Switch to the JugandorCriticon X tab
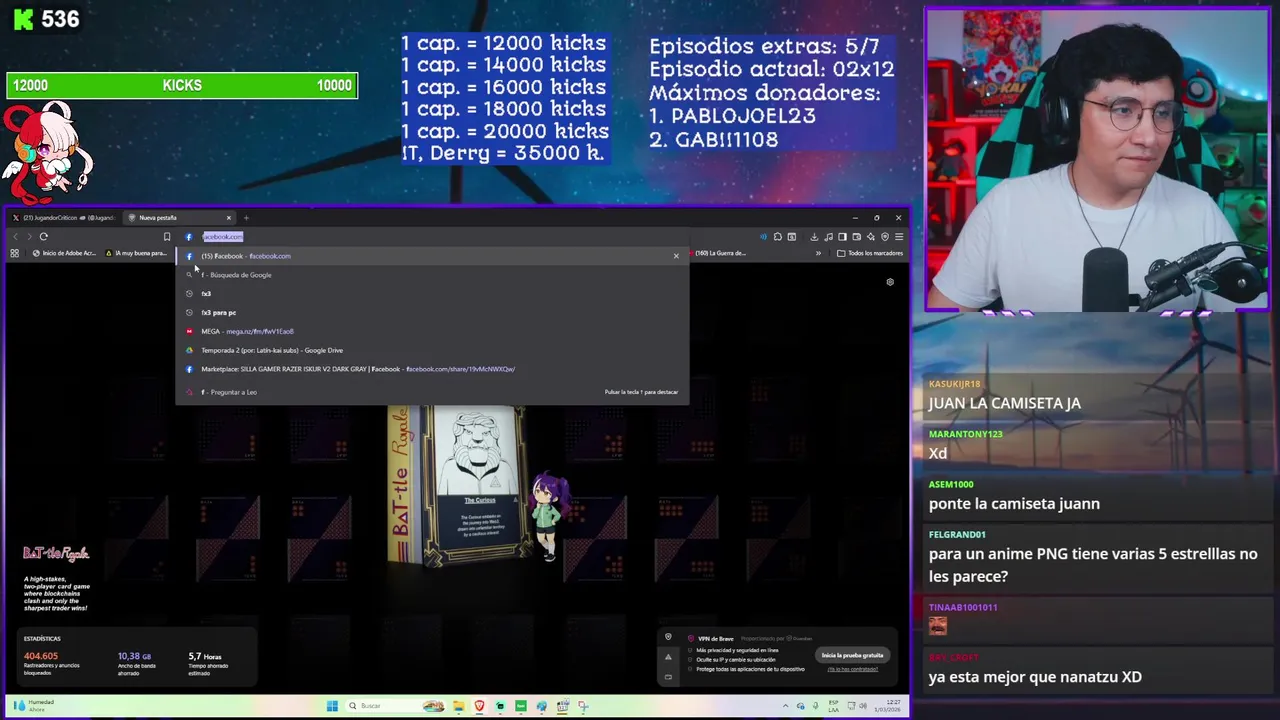The height and width of the screenshot is (720, 1280). 65,218
